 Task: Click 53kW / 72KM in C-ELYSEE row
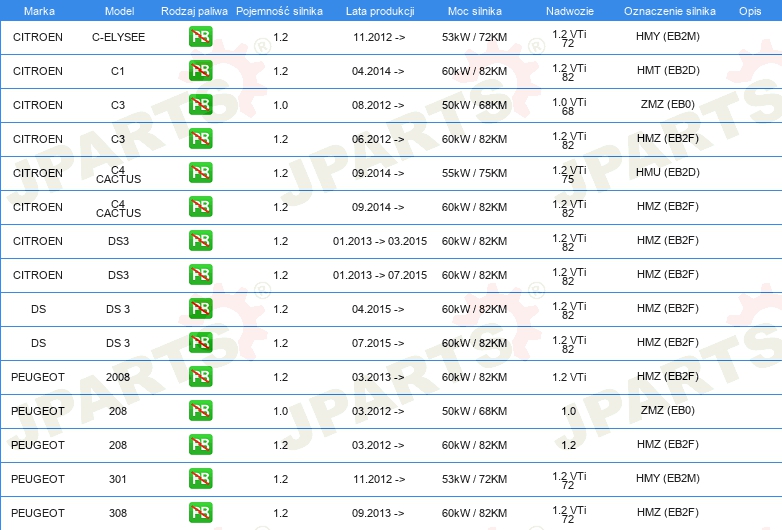point(474,37)
